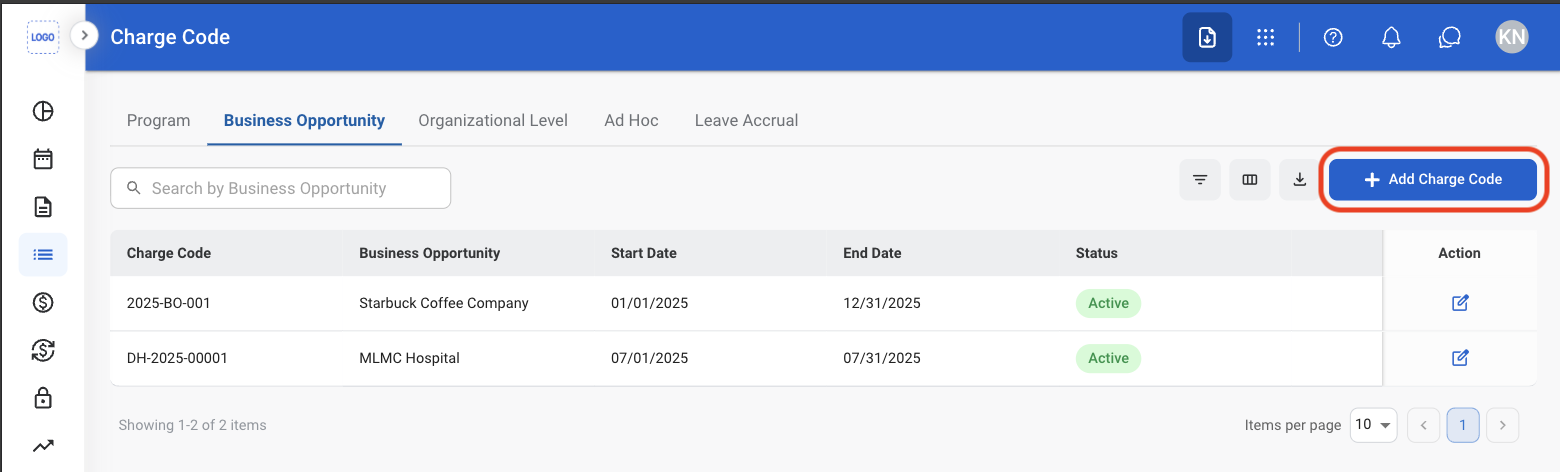Open the items per page dropdown
1560x472 pixels.
1374,425
